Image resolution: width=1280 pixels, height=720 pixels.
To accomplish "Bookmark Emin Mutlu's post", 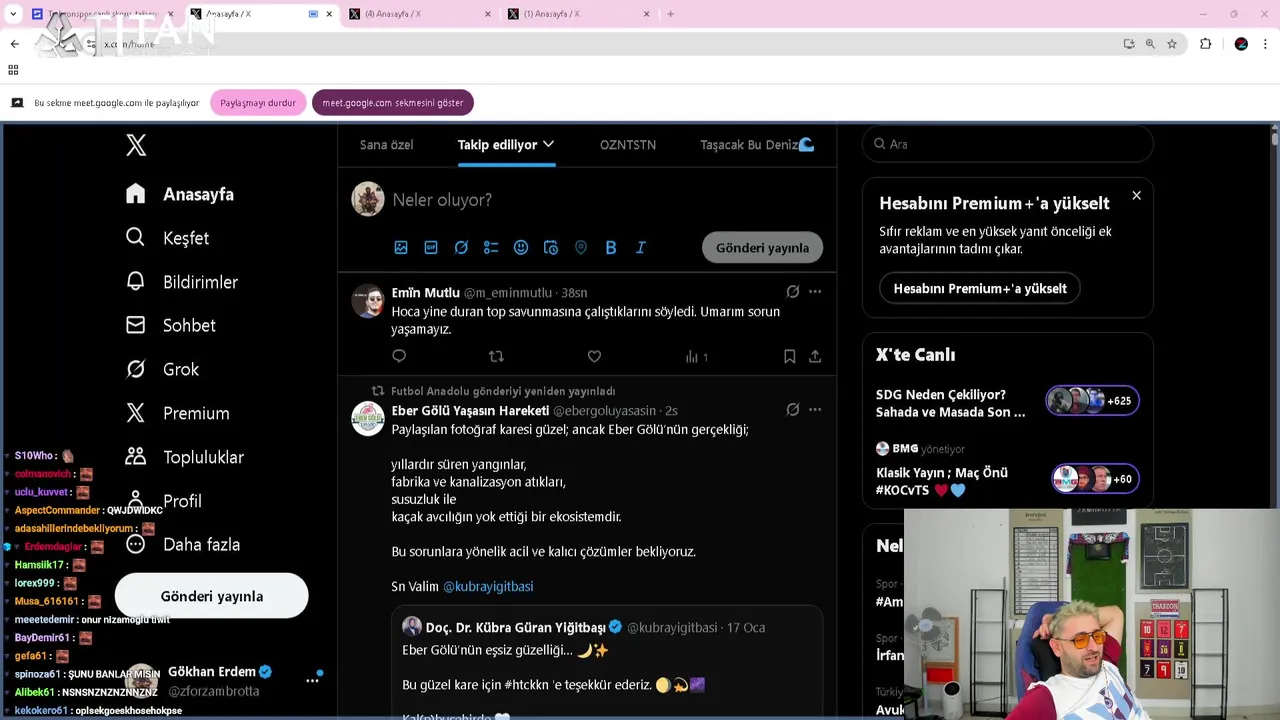I will click(789, 356).
